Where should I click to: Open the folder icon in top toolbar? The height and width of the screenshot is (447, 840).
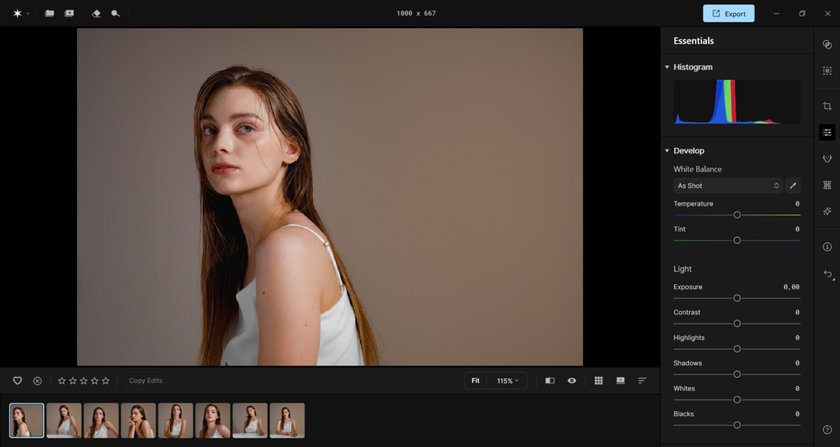[49, 14]
